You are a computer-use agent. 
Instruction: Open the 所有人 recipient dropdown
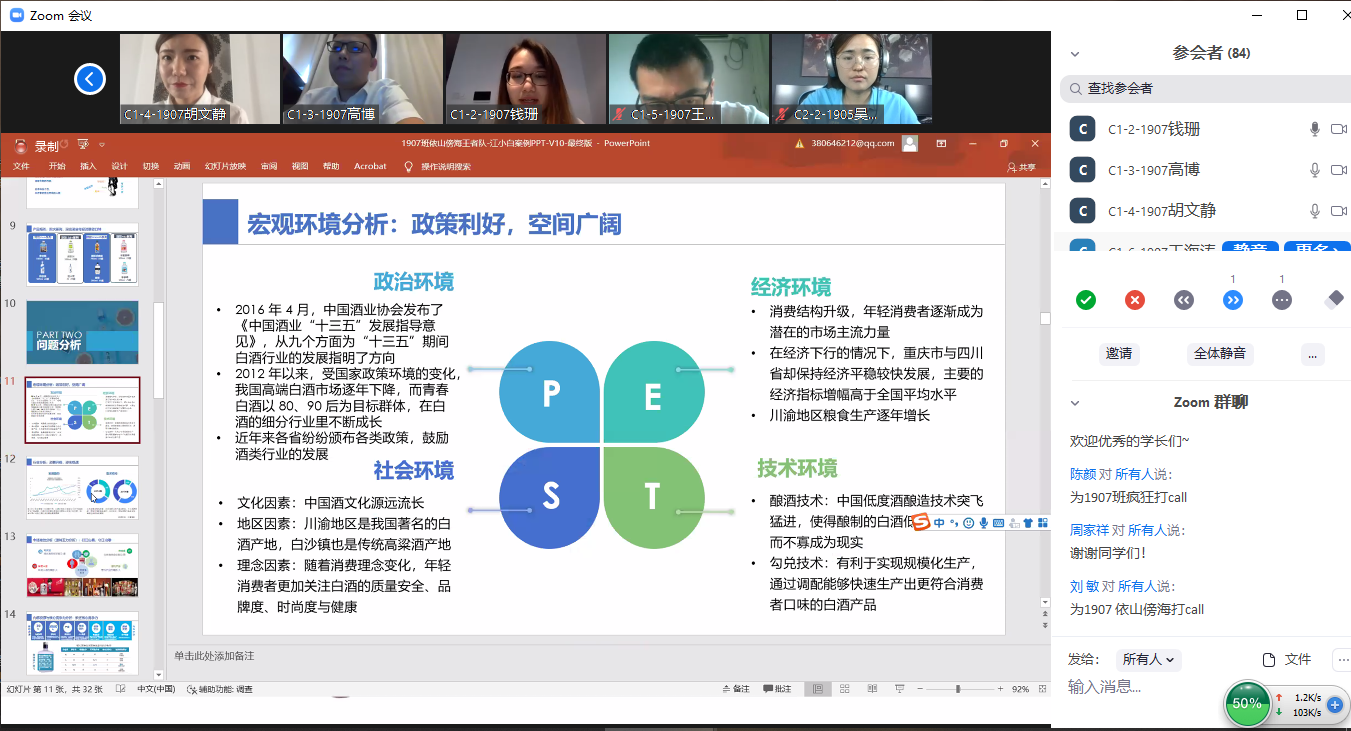coord(1150,660)
